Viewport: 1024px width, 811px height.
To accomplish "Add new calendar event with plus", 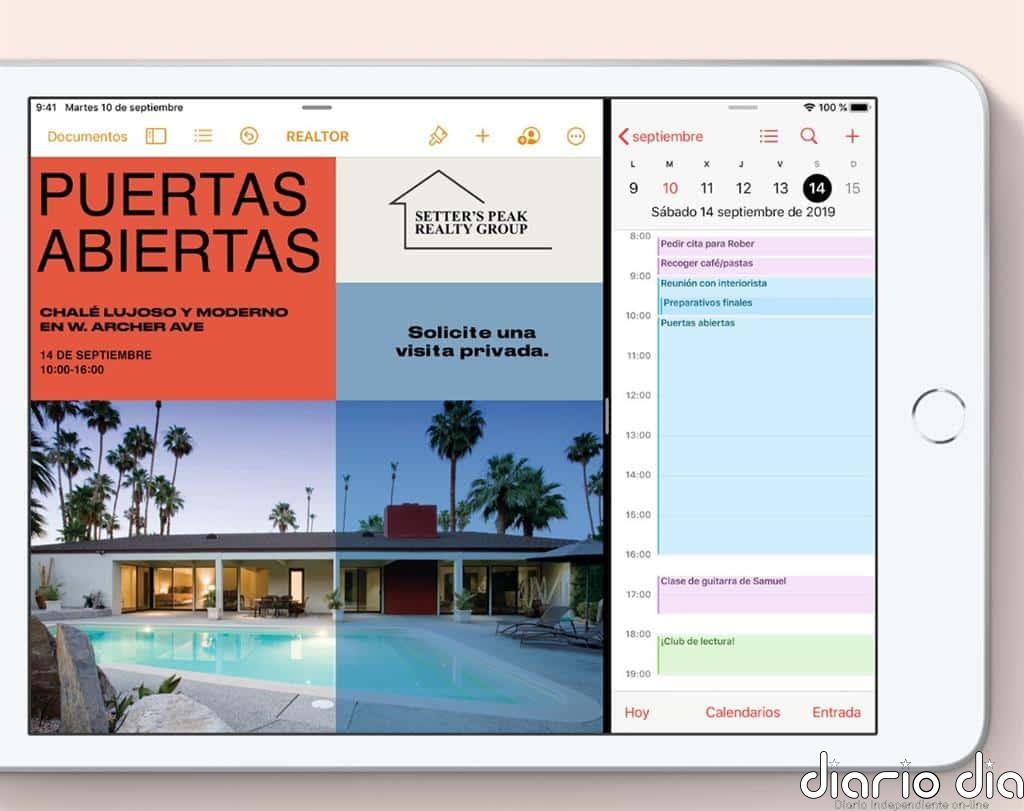I will click(x=852, y=136).
